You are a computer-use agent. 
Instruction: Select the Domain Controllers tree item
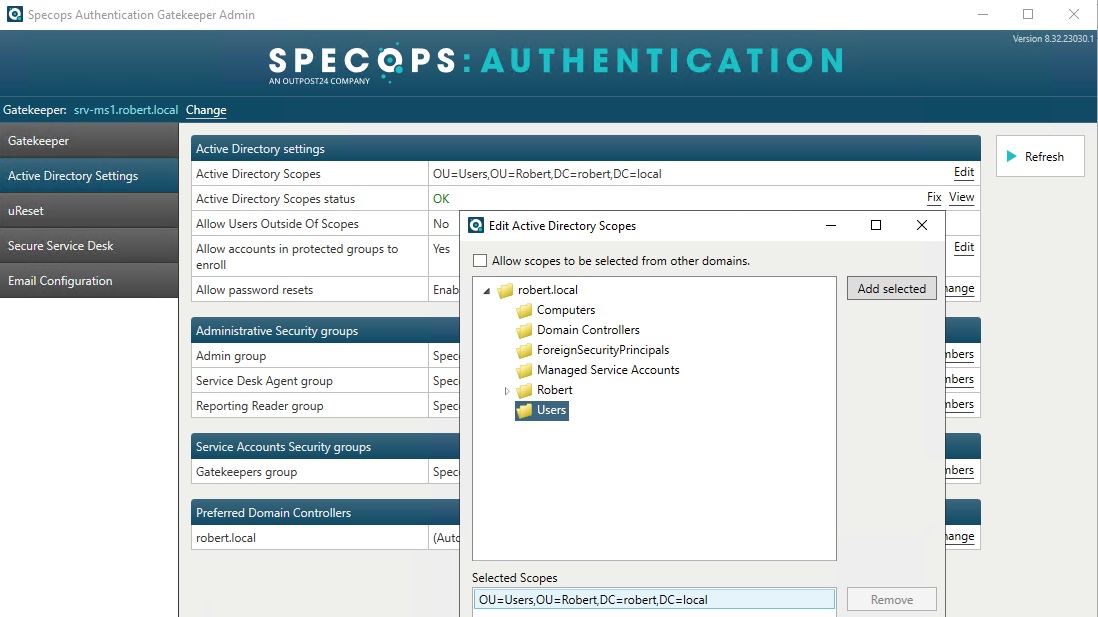pyautogui.click(x=588, y=330)
